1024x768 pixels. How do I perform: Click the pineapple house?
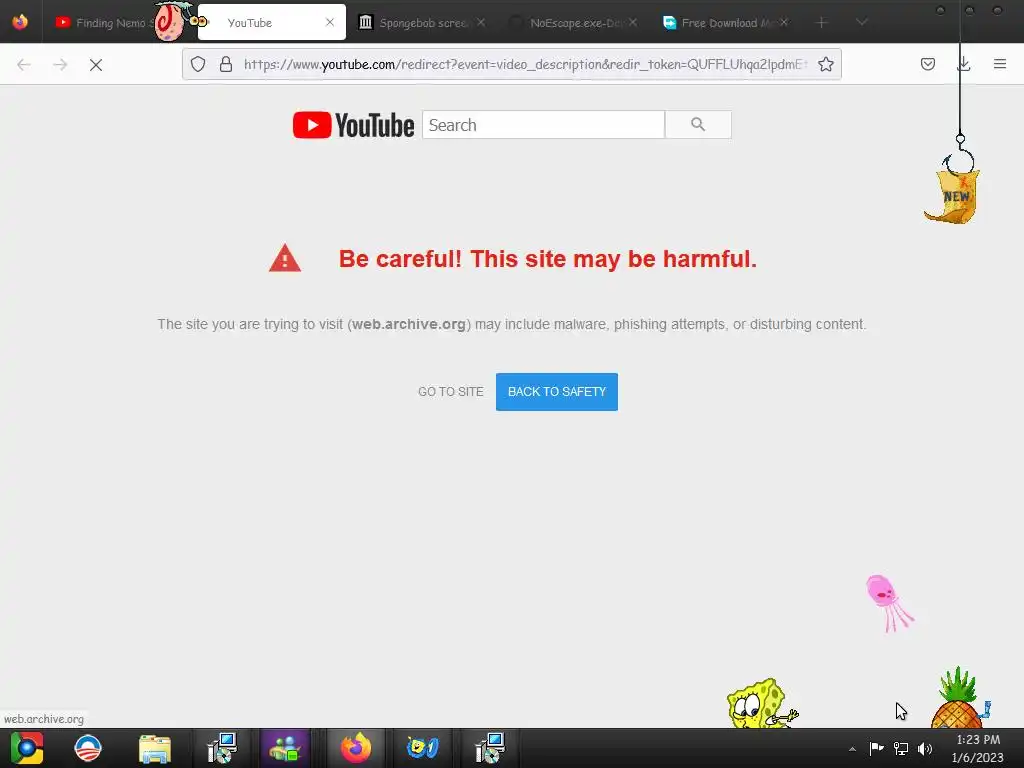958,699
